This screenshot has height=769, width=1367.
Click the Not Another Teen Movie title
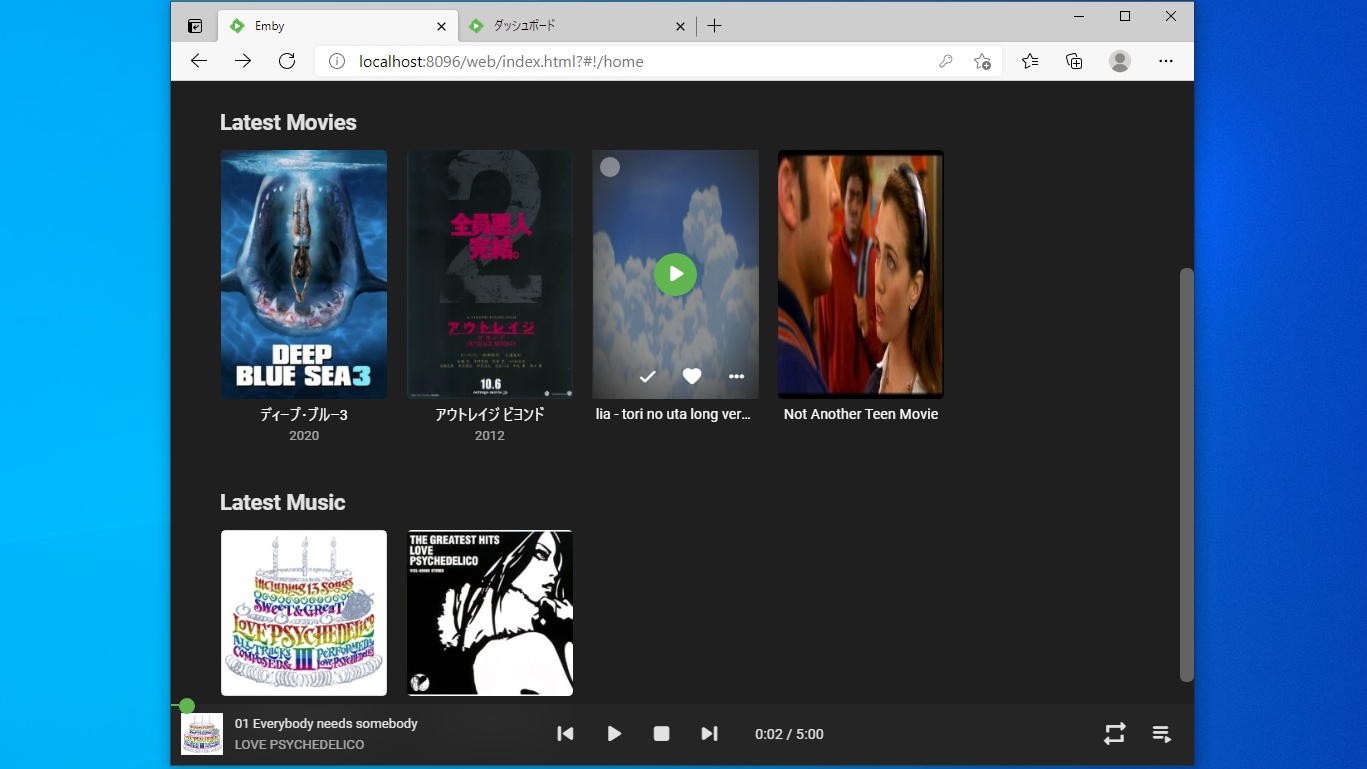tap(861, 414)
